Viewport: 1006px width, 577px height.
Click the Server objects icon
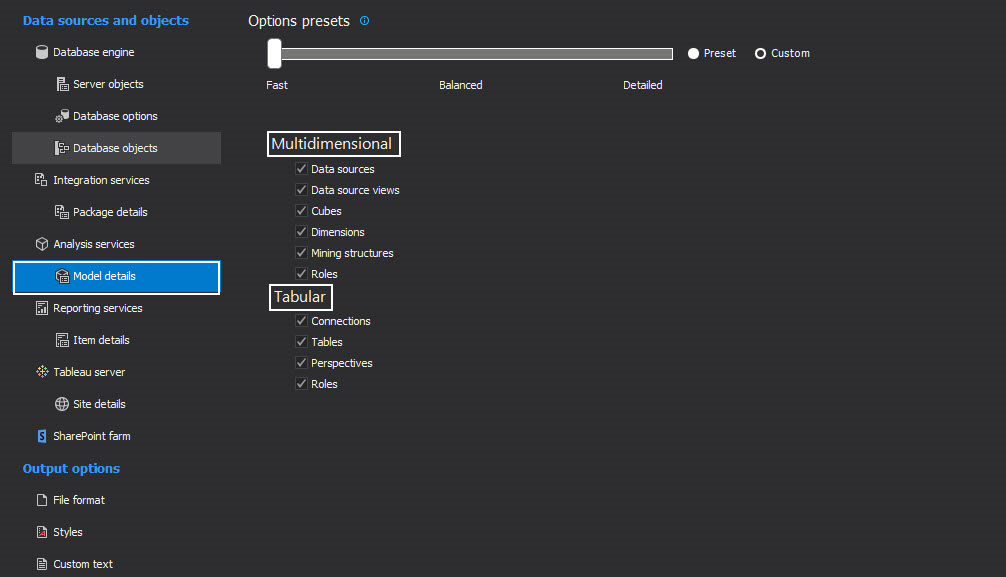tap(62, 84)
